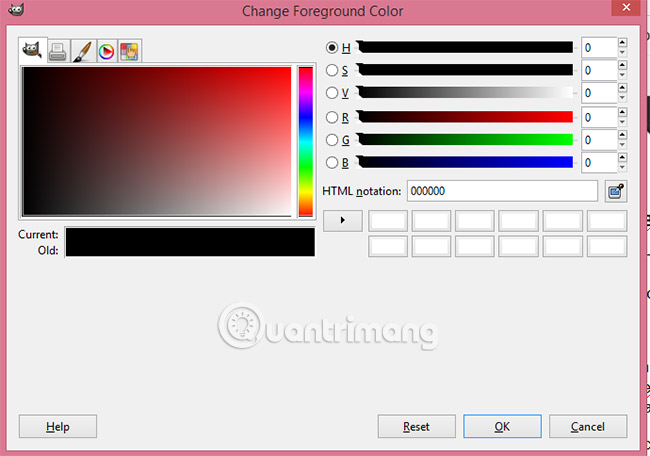Click the eyedropper pick-color icon
Screen dimensions: 650x456
tap(616, 191)
